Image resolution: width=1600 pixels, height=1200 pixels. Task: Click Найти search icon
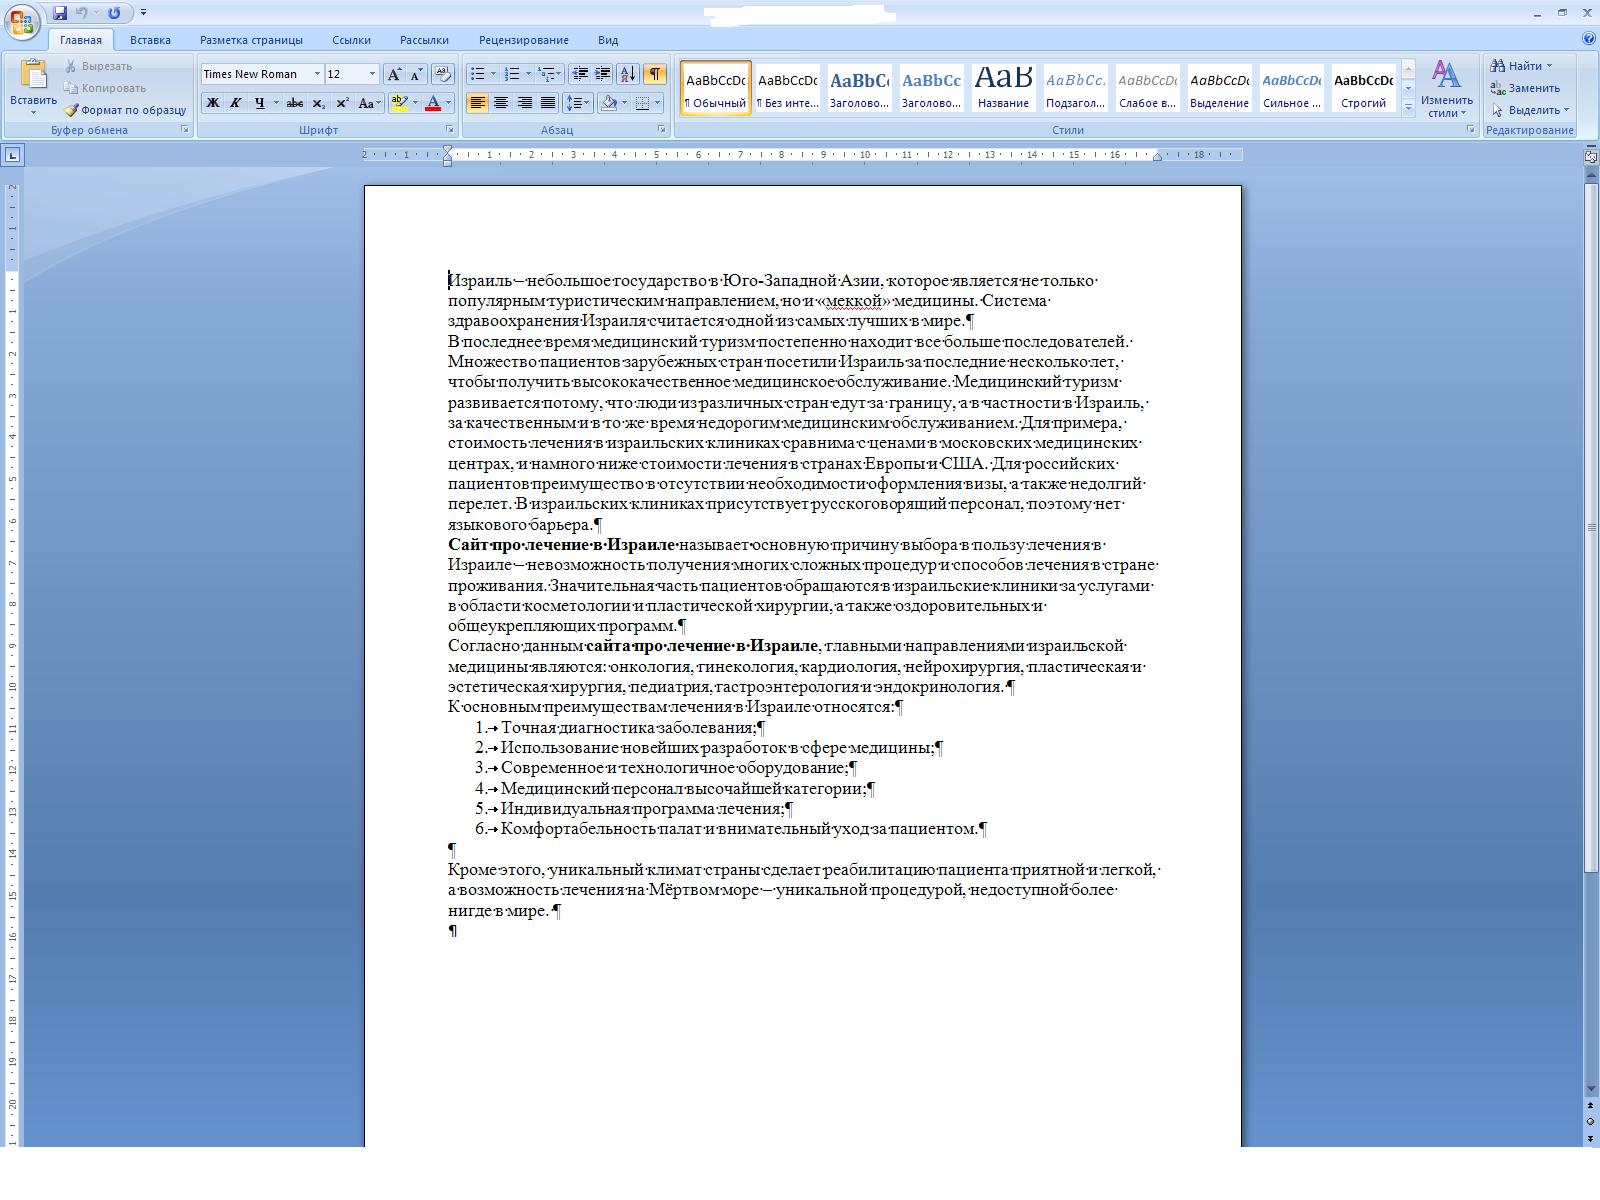click(x=1520, y=66)
